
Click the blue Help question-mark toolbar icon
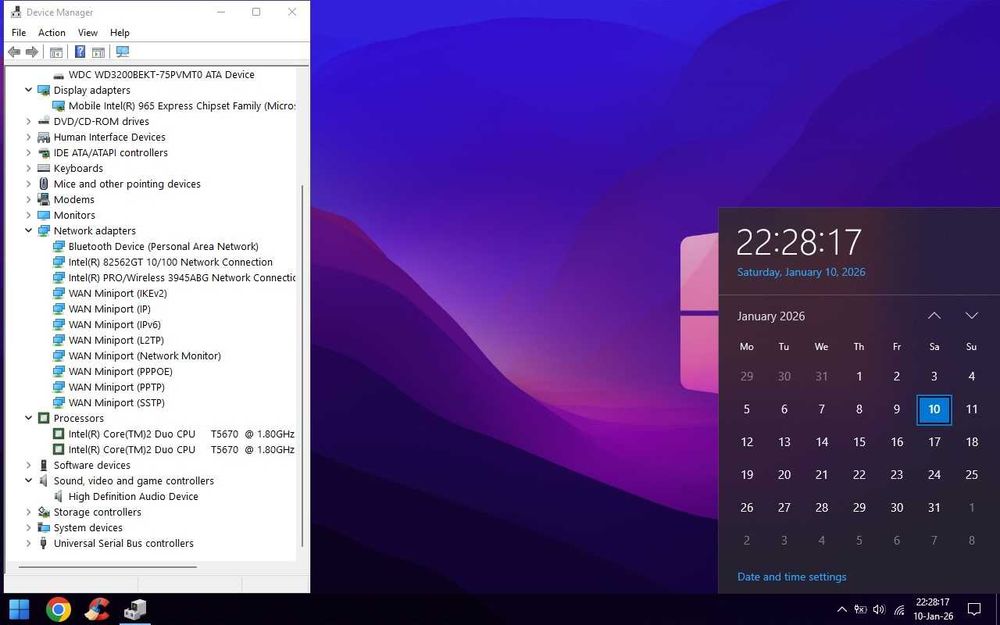[80, 52]
